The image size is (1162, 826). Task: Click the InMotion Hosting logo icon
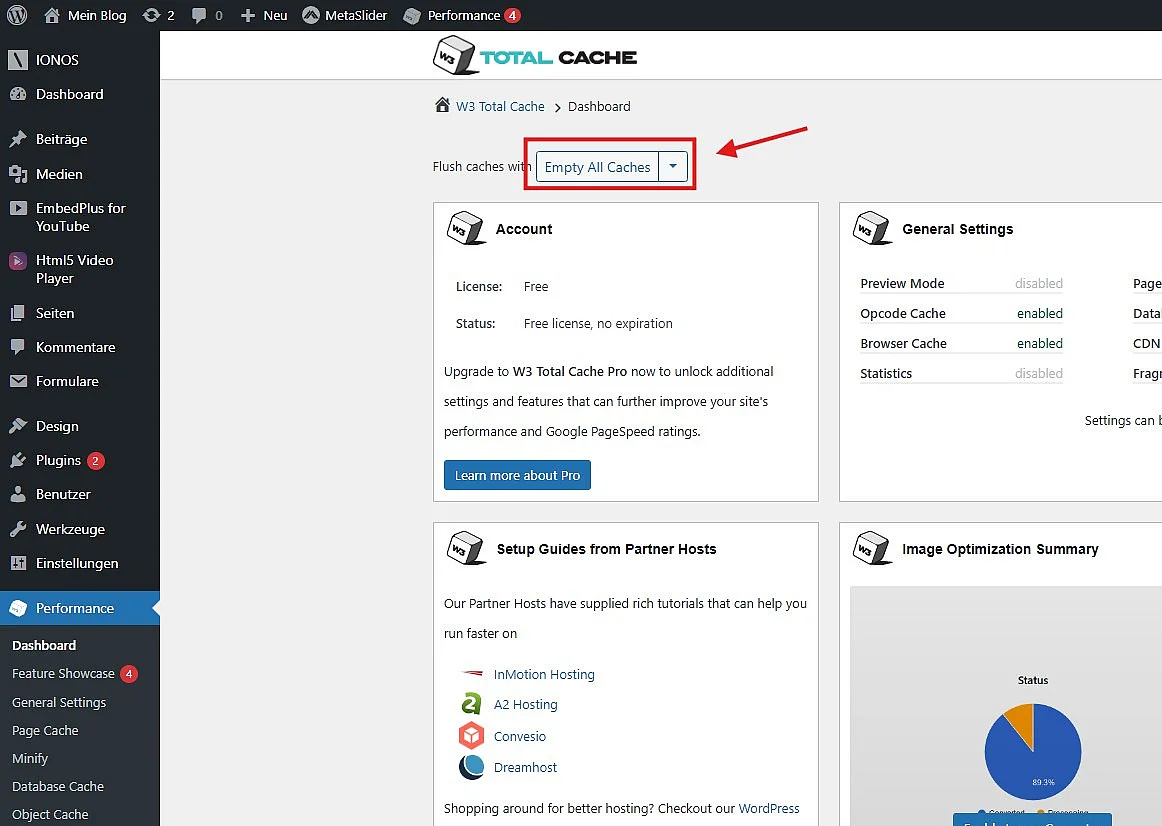coord(471,674)
